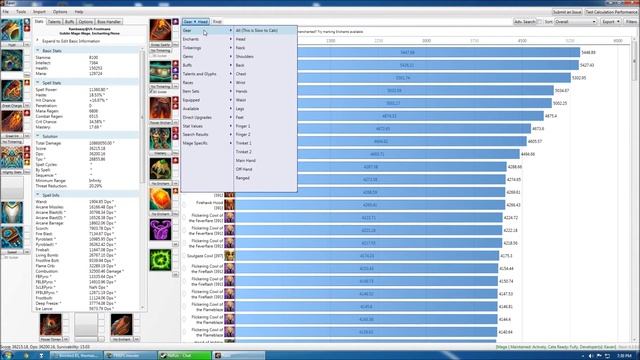Switch to the Boss Handler tab
The image size is (640, 360).
[109, 22]
